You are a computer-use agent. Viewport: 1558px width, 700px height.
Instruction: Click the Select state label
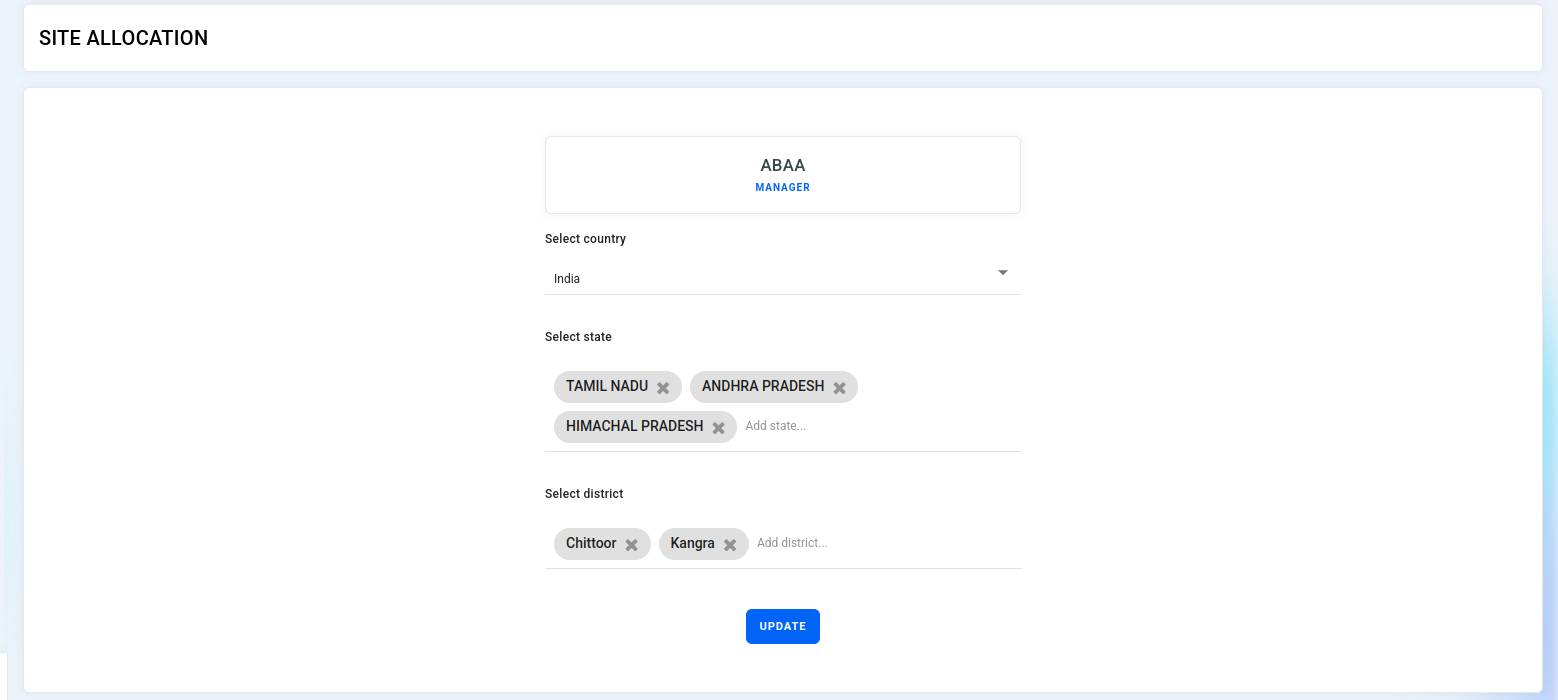point(578,337)
